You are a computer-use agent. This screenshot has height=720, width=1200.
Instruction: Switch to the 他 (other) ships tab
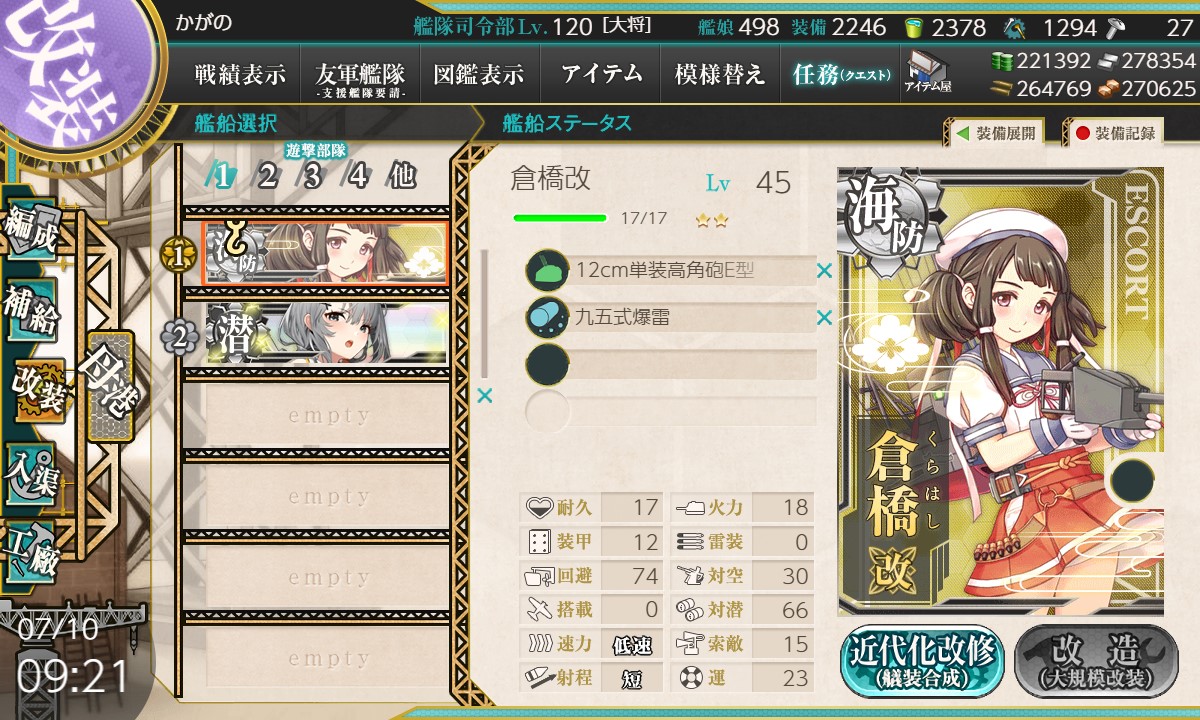(402, 176)
